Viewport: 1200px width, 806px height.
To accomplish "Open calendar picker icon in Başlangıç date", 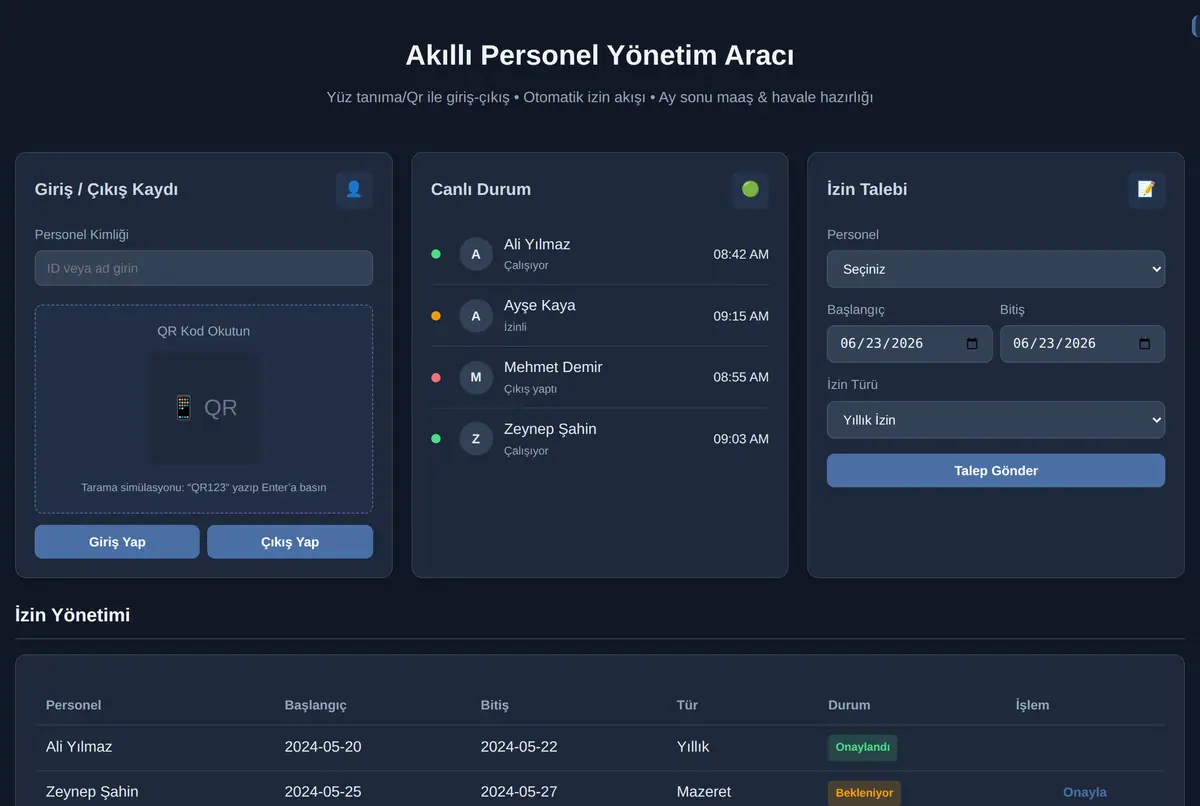I will pos(972,344).
